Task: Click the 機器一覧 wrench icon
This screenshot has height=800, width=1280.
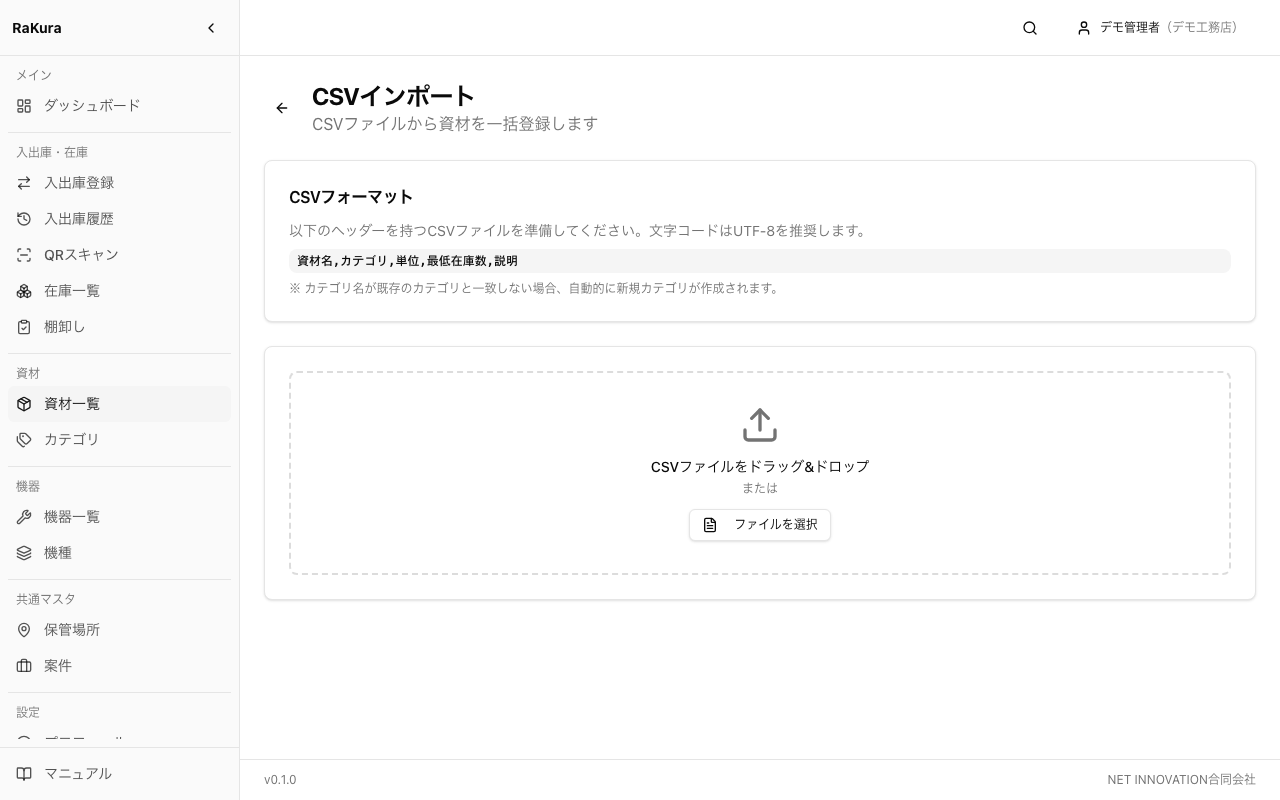Action: click(24, 517)
